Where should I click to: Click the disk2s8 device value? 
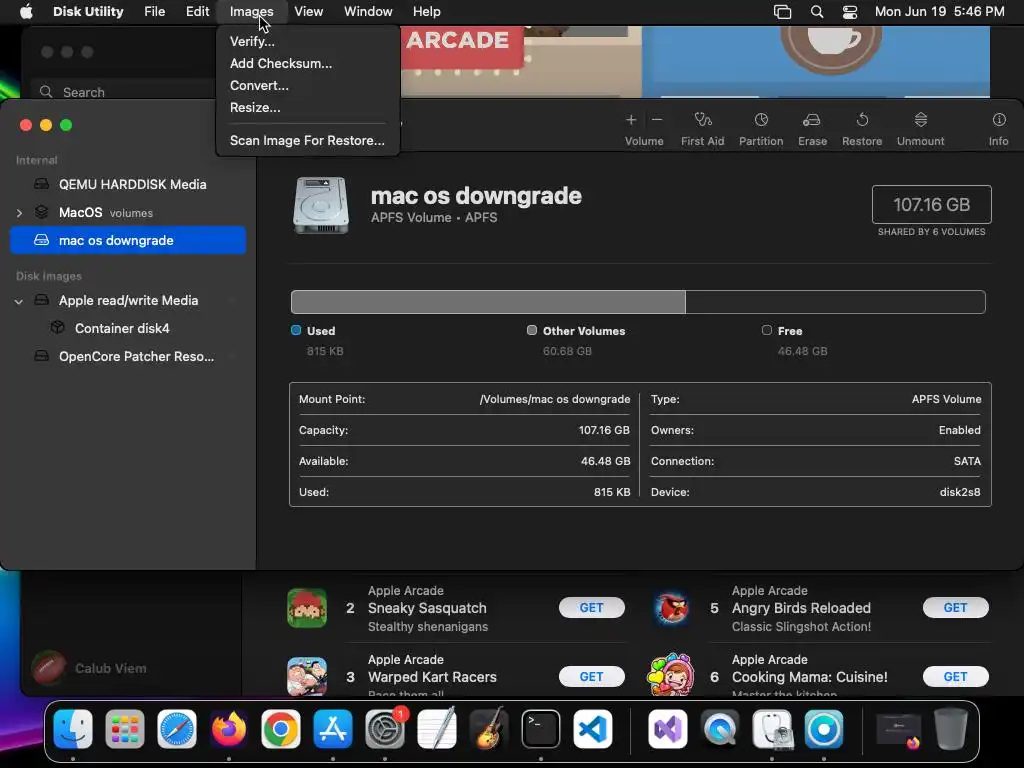coord(960,492)
